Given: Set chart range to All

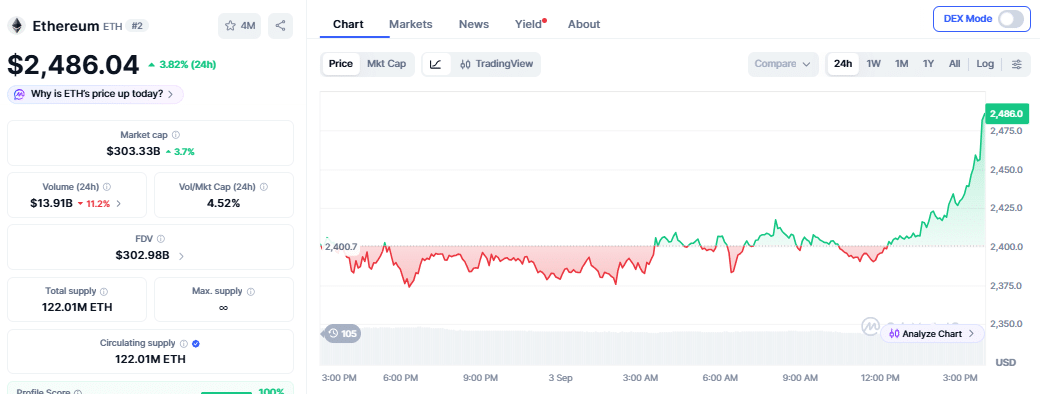Looking at the screenshot, I should pos(954,64).
